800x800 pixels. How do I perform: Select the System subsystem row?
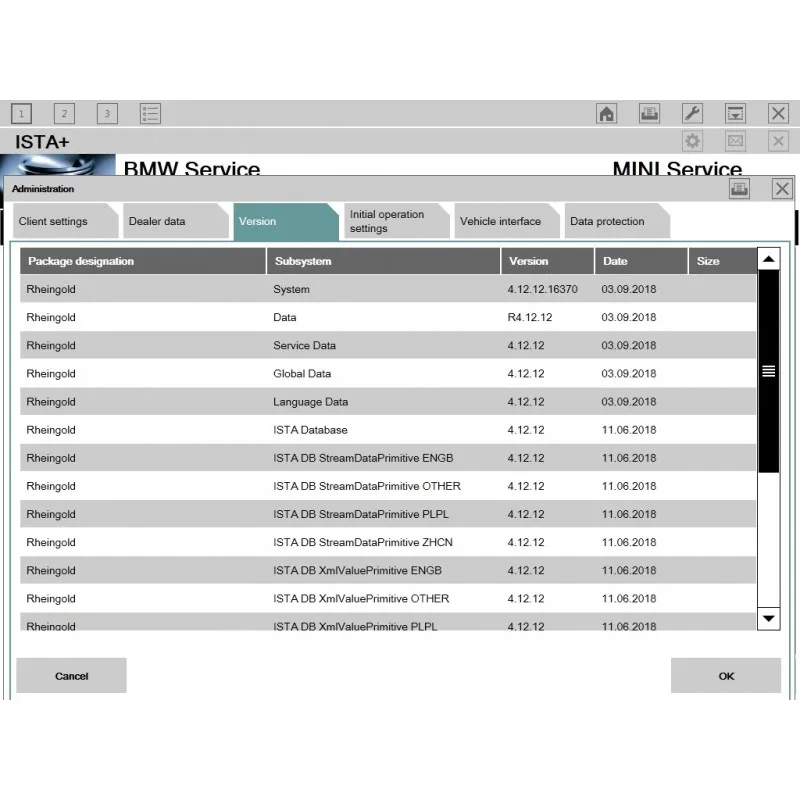click(388, 289)
